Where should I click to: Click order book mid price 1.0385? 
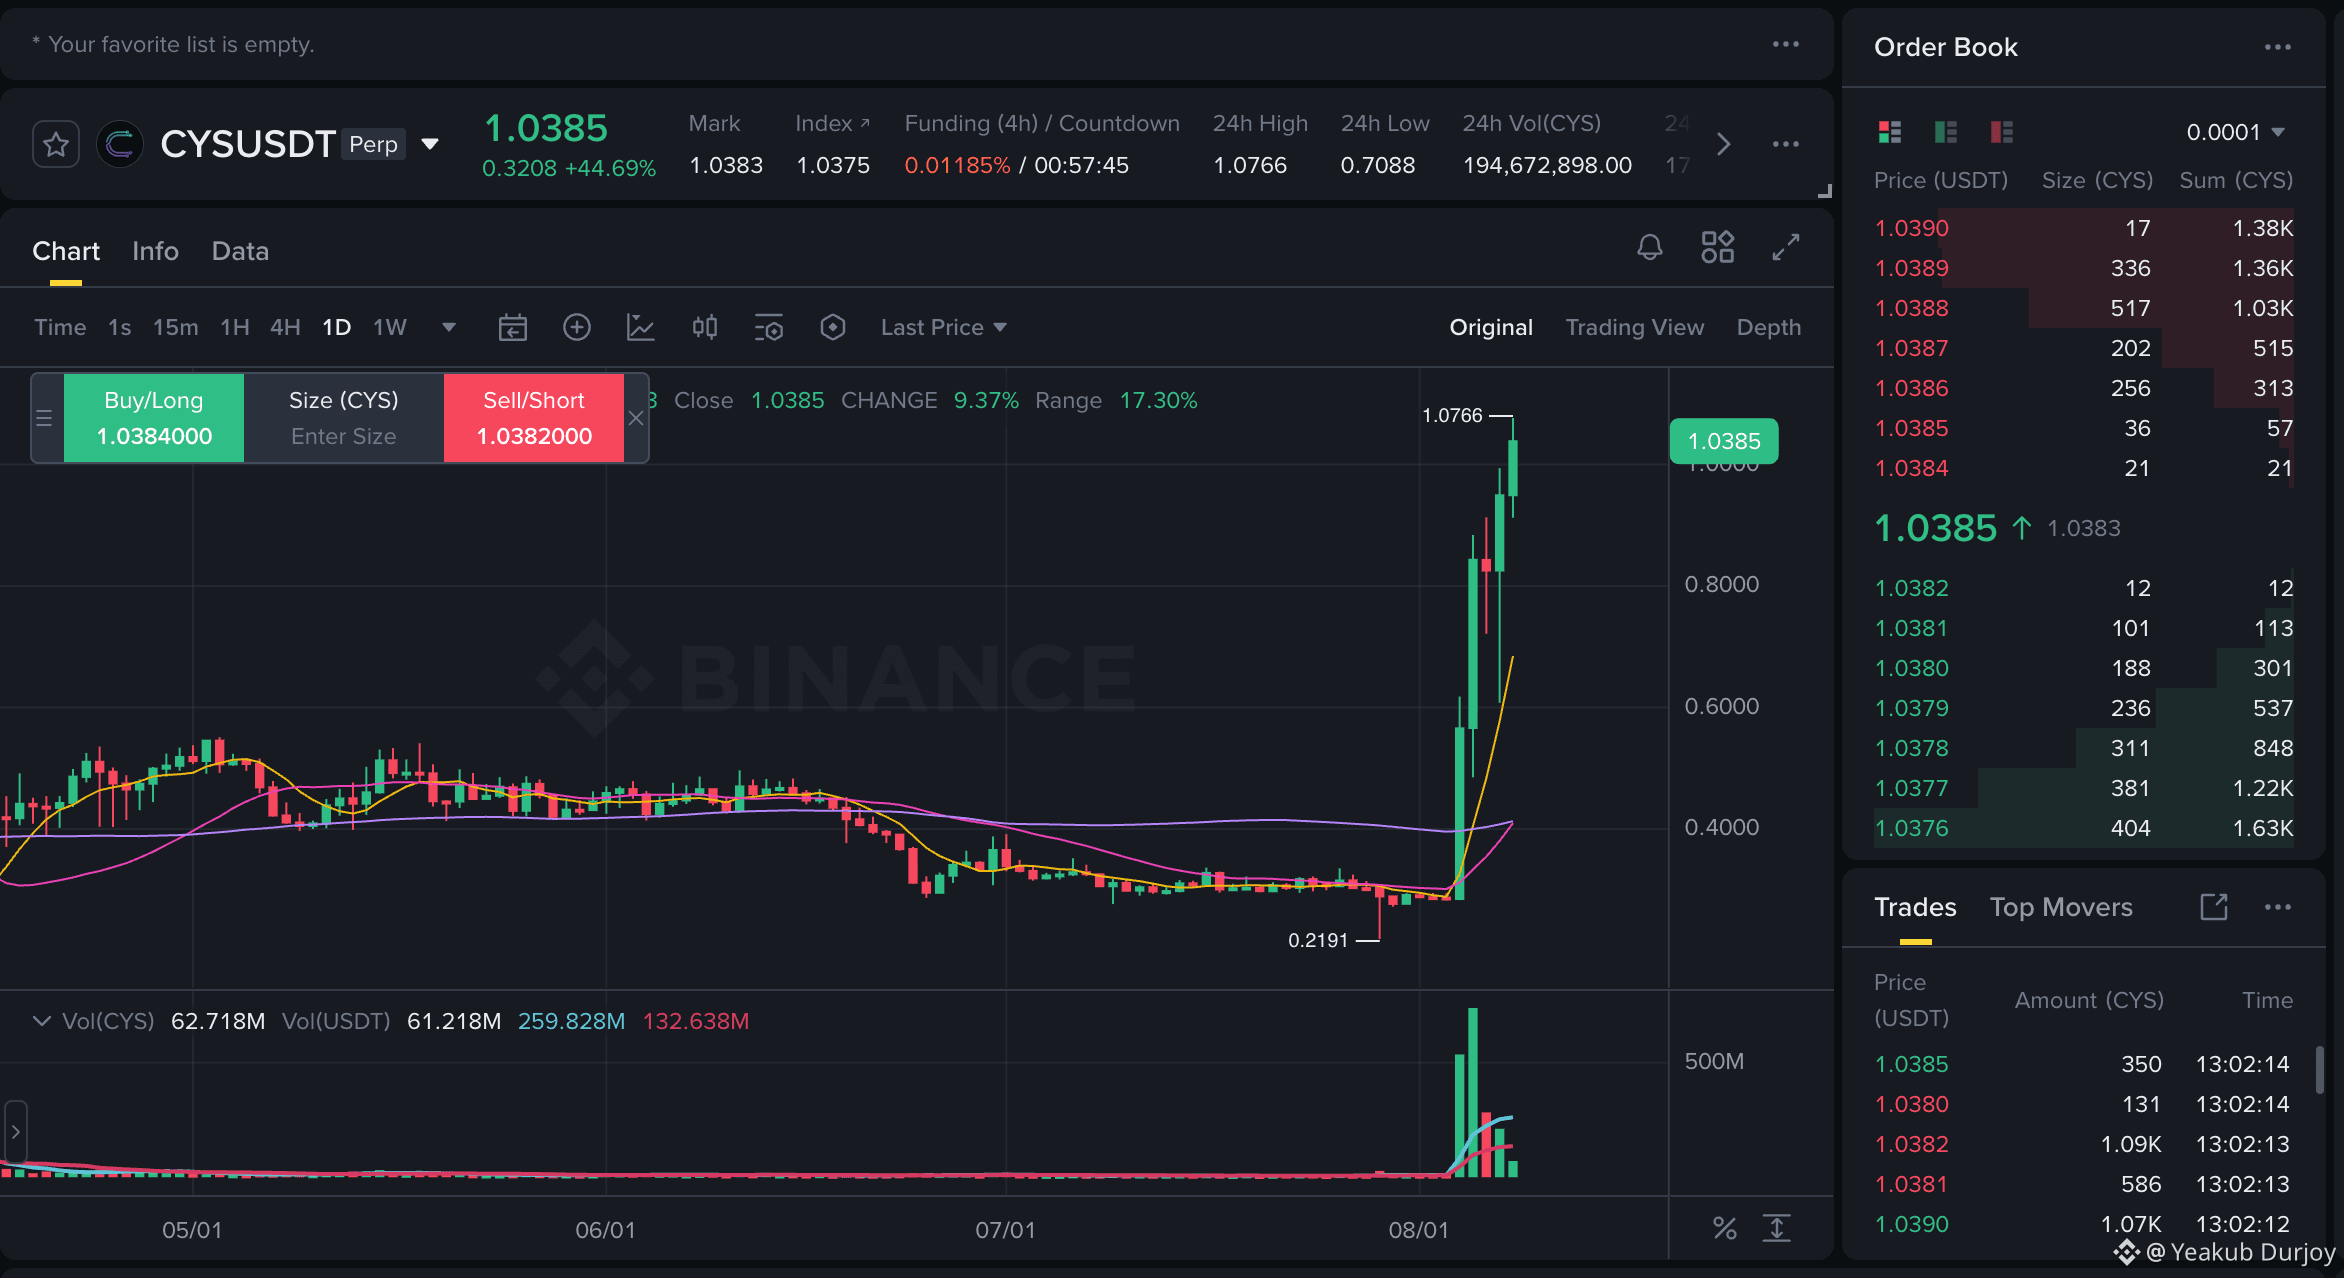tap(1935, 528)
